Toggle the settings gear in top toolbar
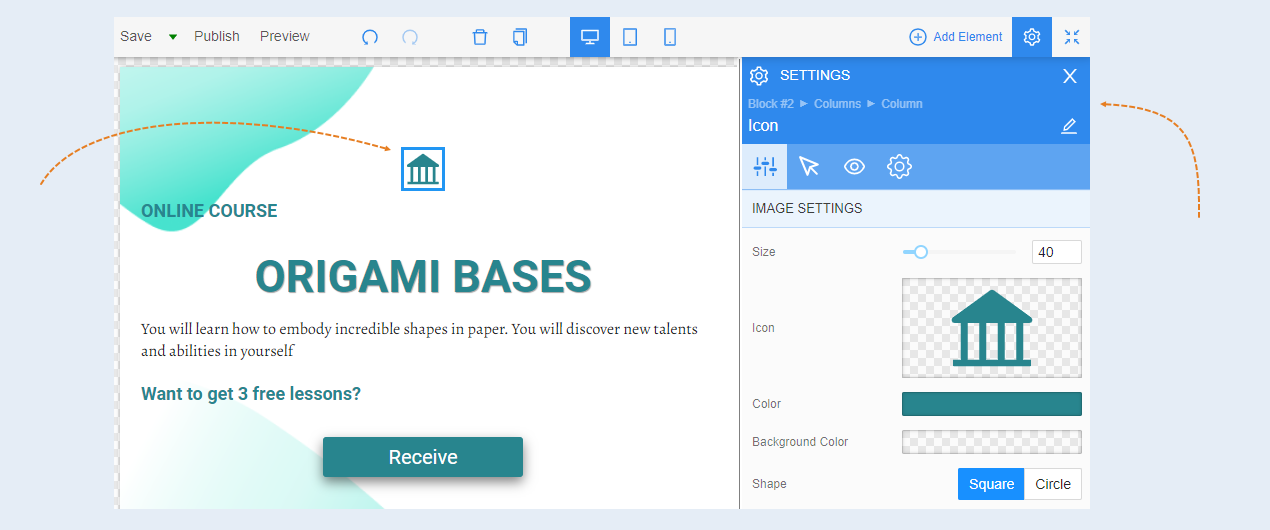 pyautogui.click(x=1032, y=37)
